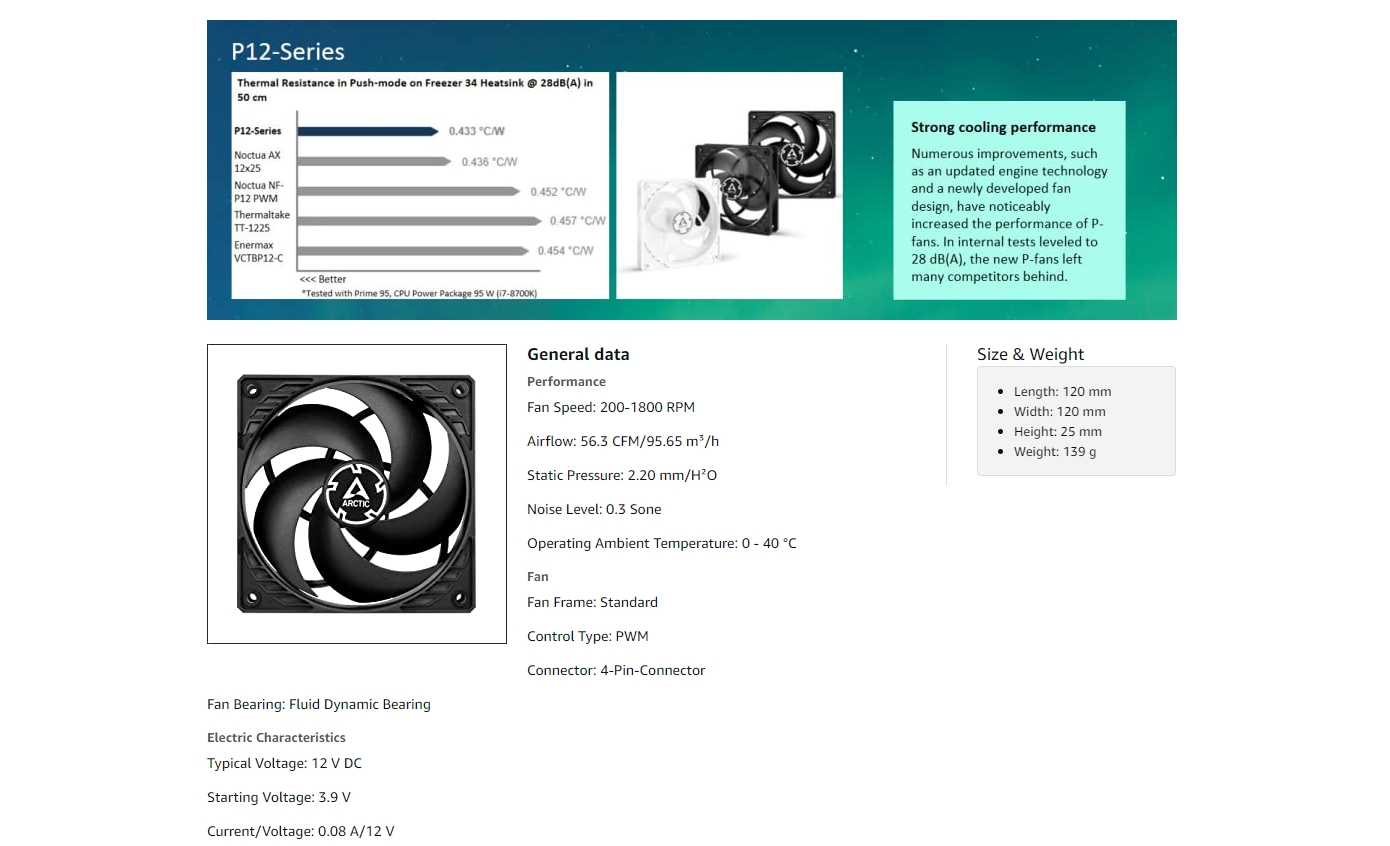Click 'Typical Voltage: 12 V DC' line
The width and height of the screenshot is (1390, 846).
[284, 763]
